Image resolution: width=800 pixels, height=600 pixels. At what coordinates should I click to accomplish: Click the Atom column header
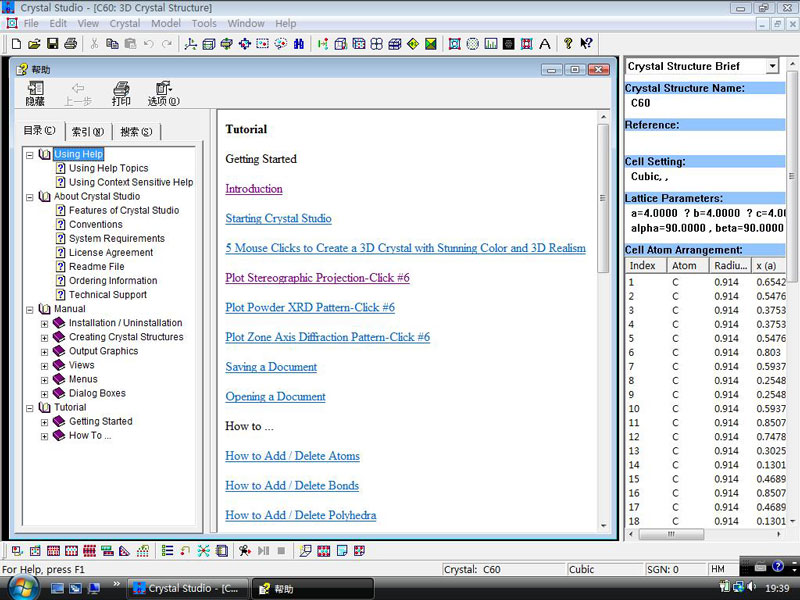[x=688, y=265]
